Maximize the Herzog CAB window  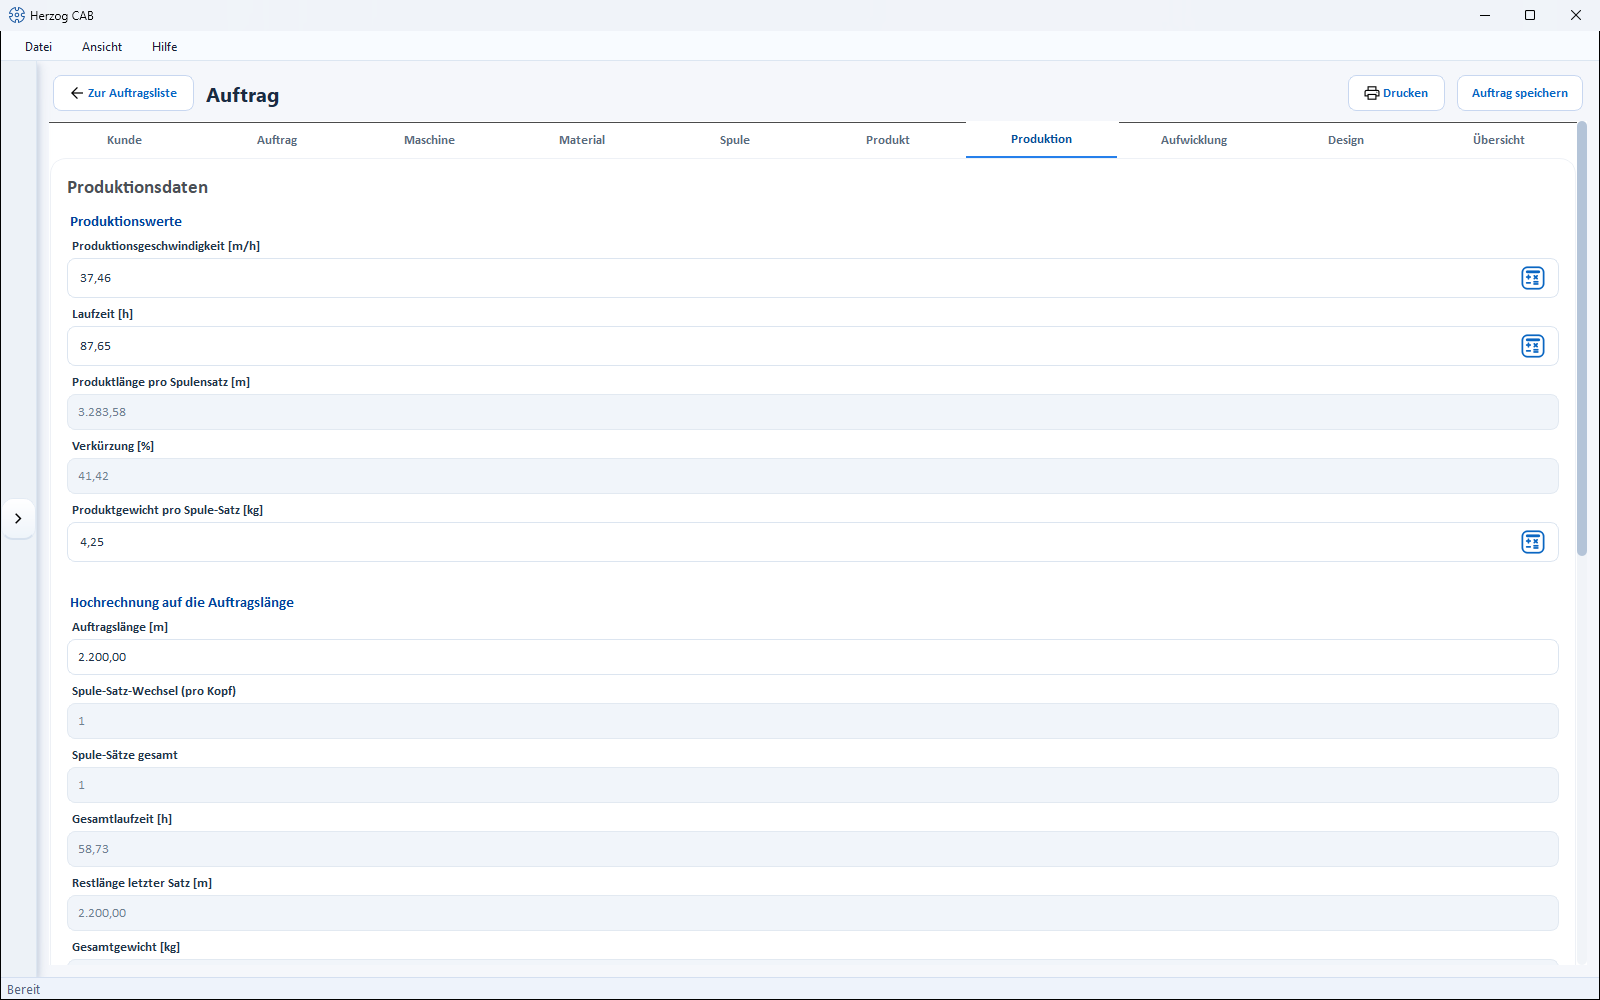(x=1530, y=15)
